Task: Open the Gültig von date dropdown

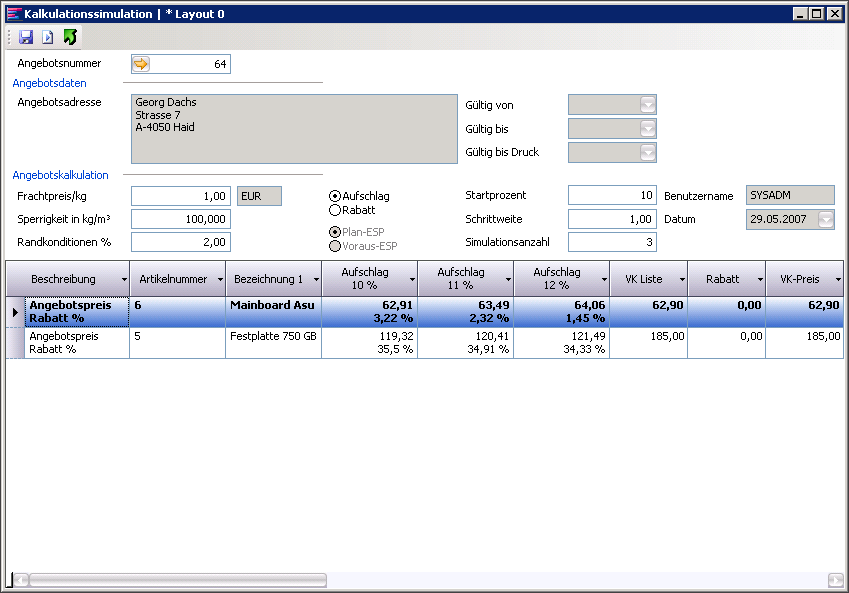Action: tap(647, 105)
